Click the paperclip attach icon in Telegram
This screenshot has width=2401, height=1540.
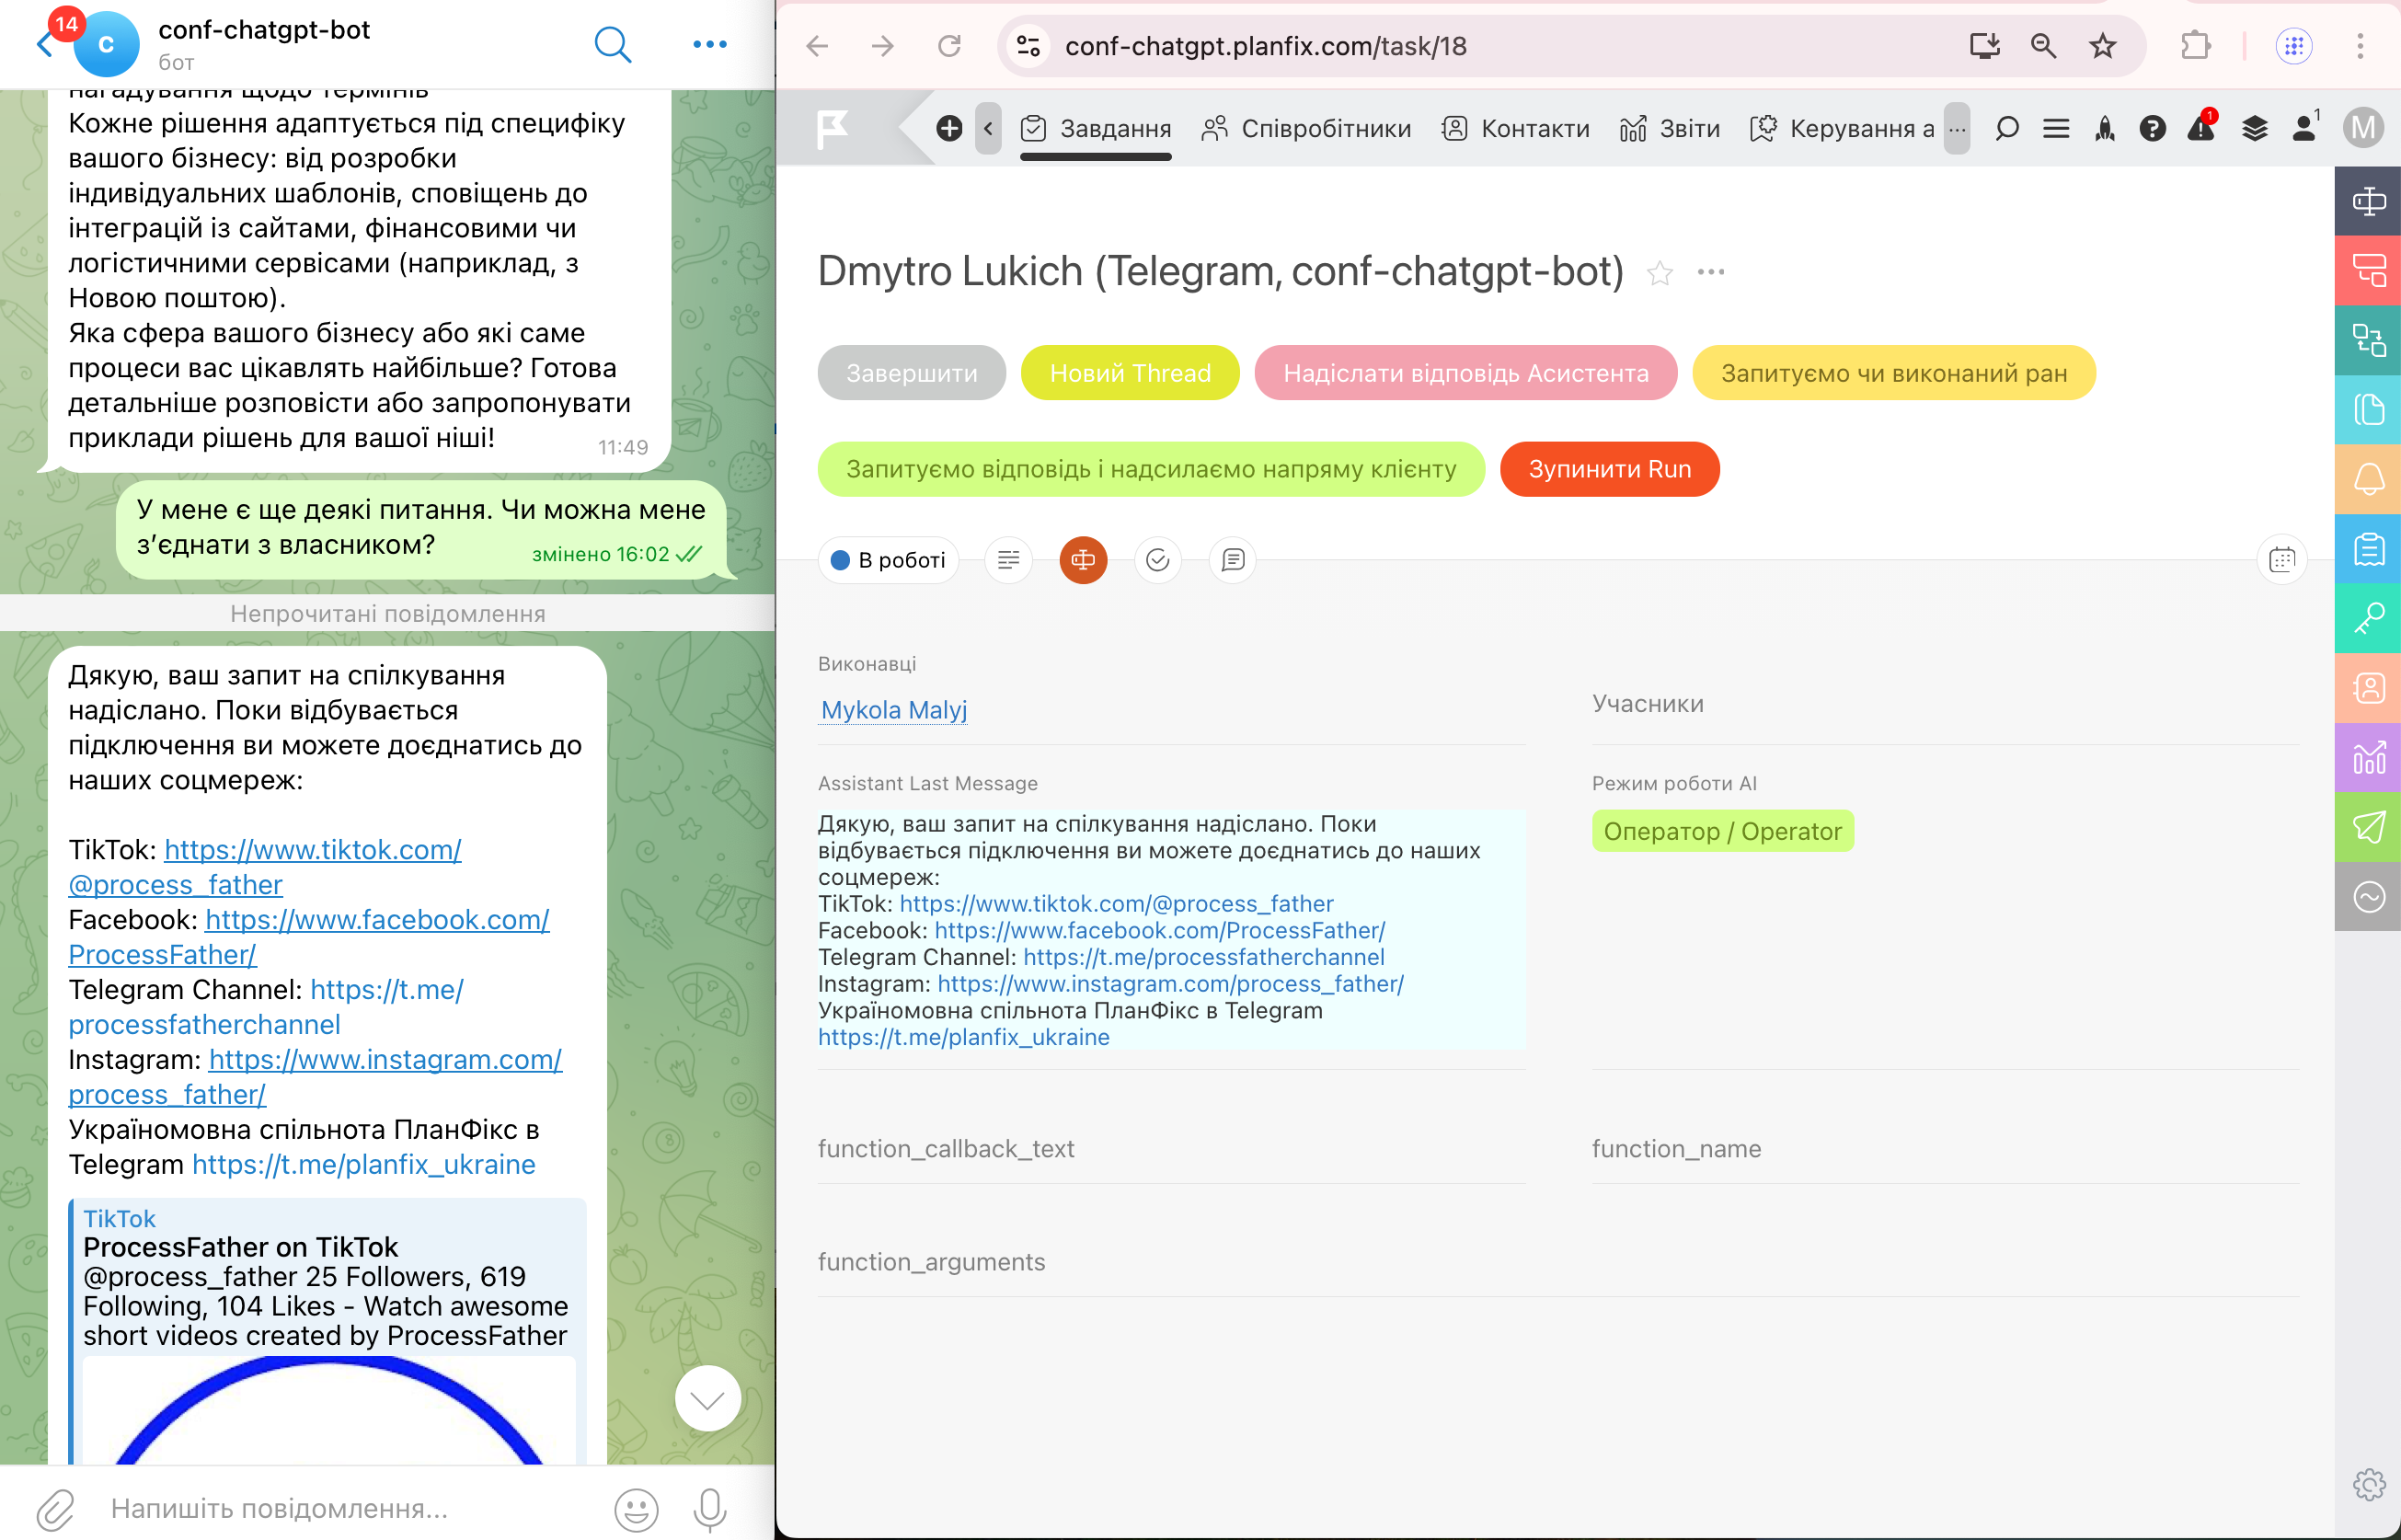[x=55, y=1509]
